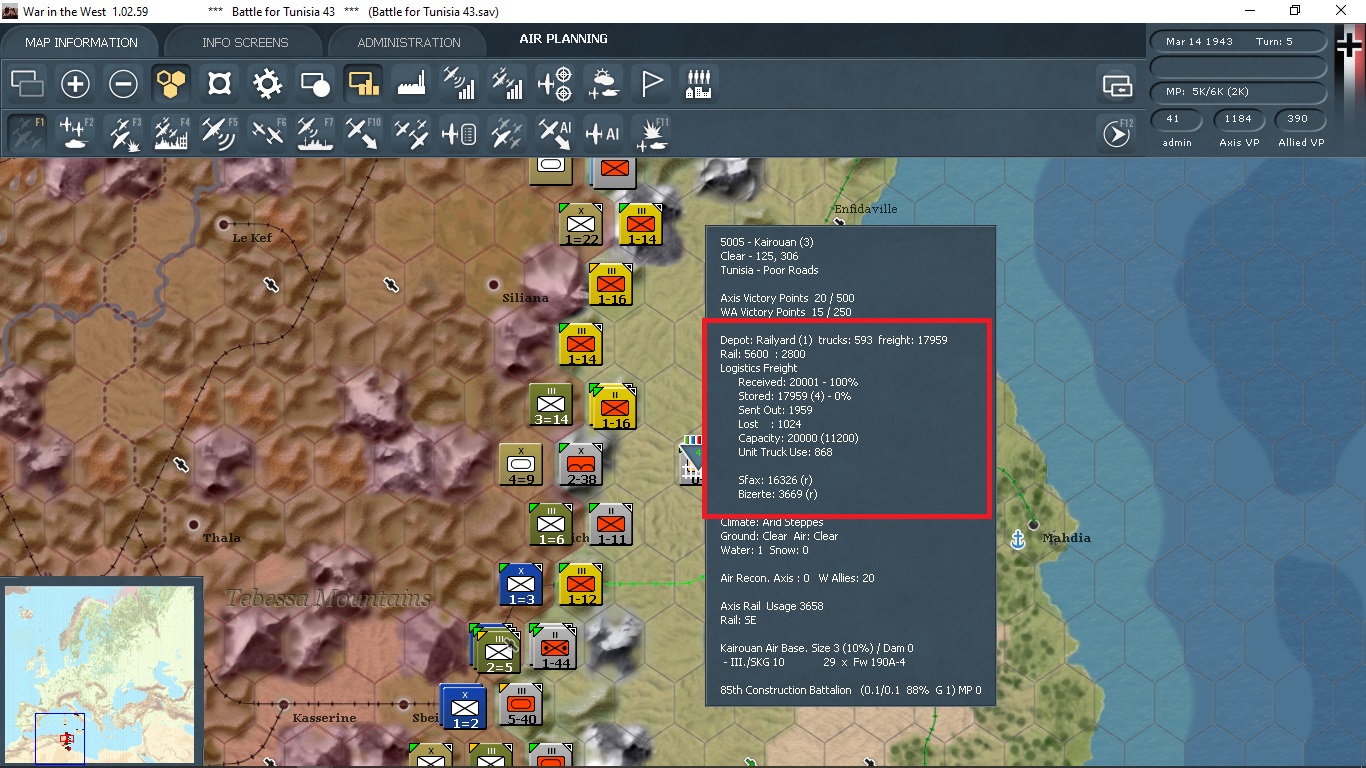Open the weather display icon

tap(603, 84)
